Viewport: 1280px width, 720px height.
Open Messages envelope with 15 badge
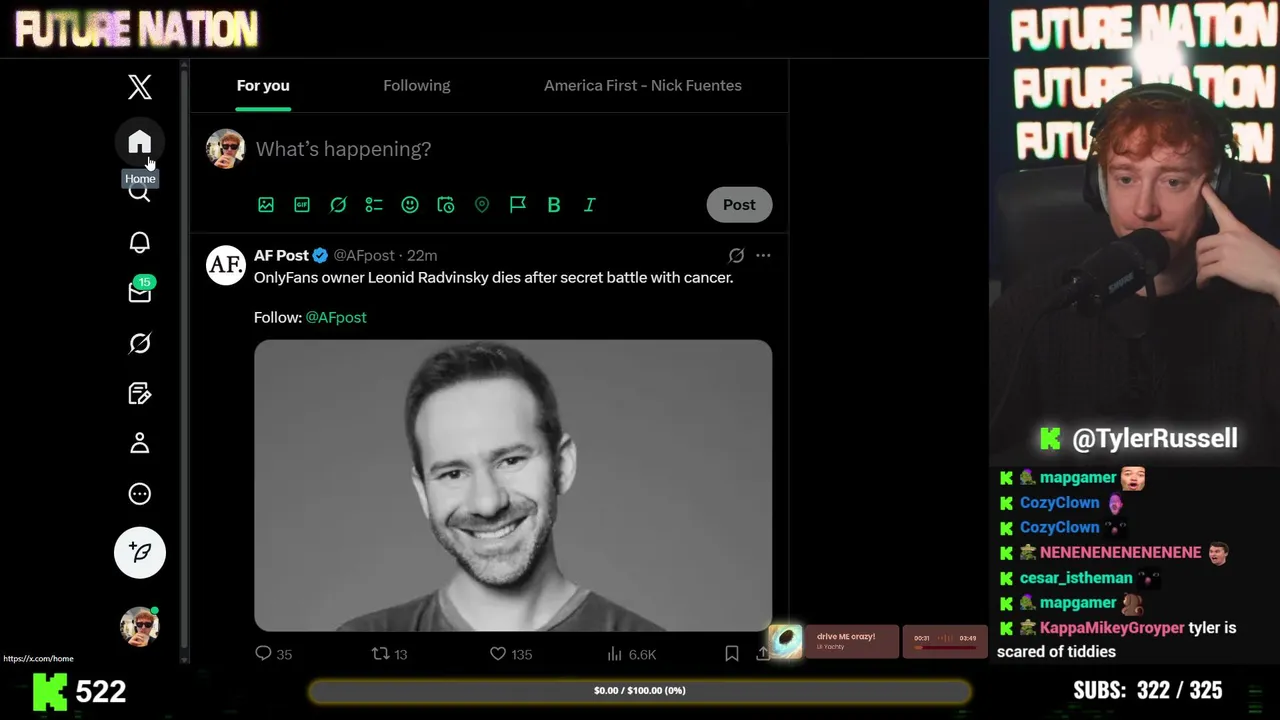coord(140,291)
